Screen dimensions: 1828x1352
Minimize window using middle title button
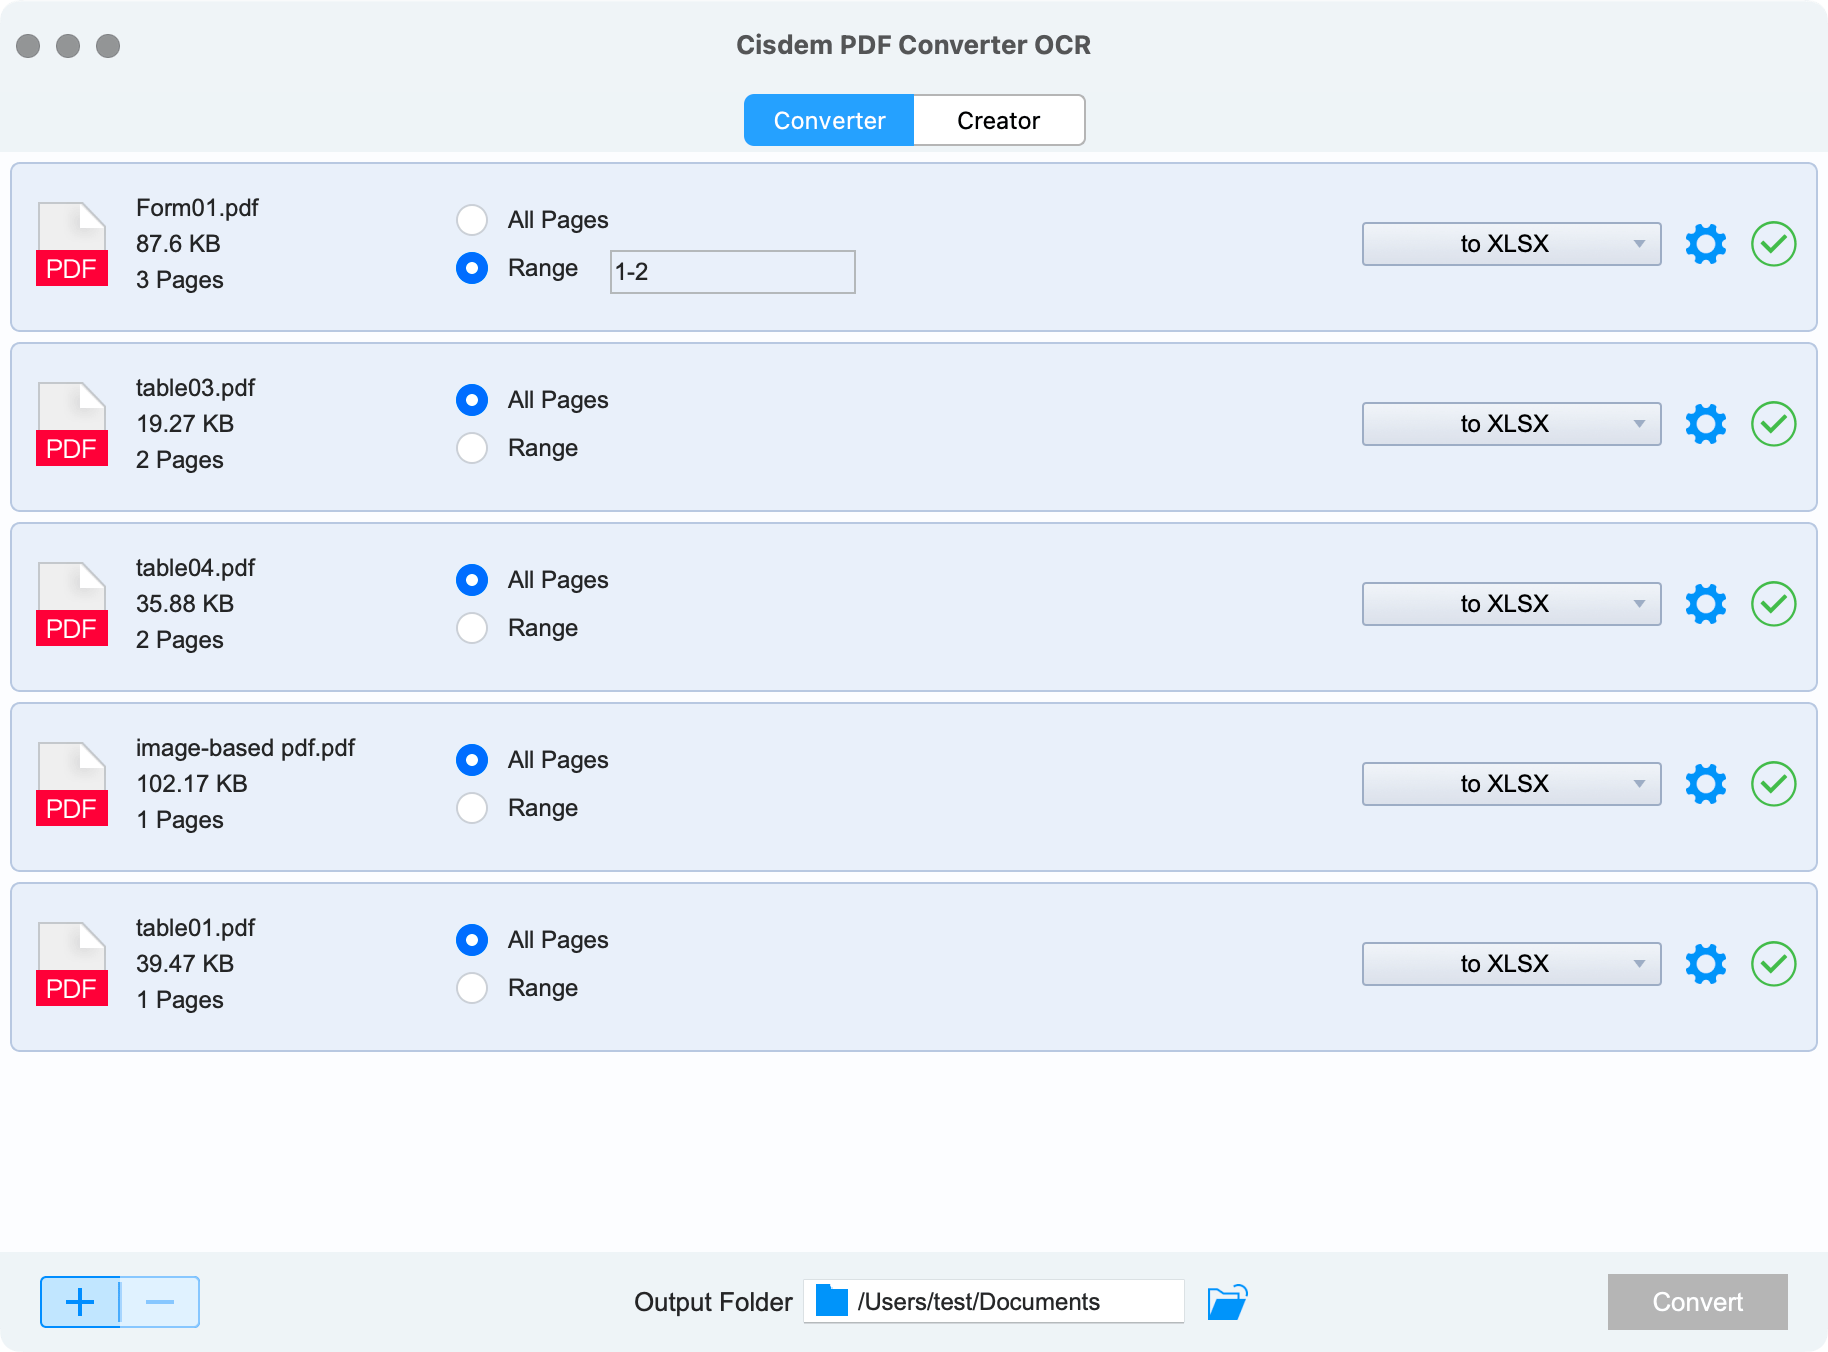tap(68, 46)
